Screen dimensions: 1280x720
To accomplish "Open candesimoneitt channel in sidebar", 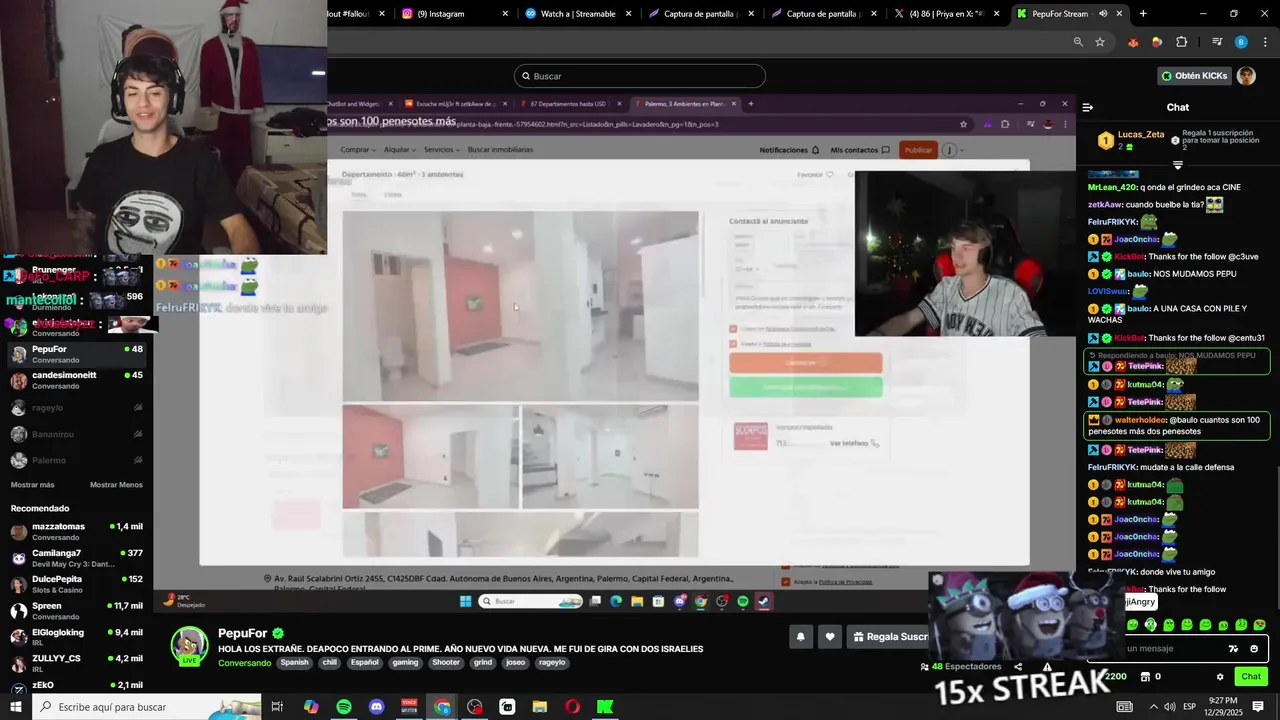I will 77,381.
